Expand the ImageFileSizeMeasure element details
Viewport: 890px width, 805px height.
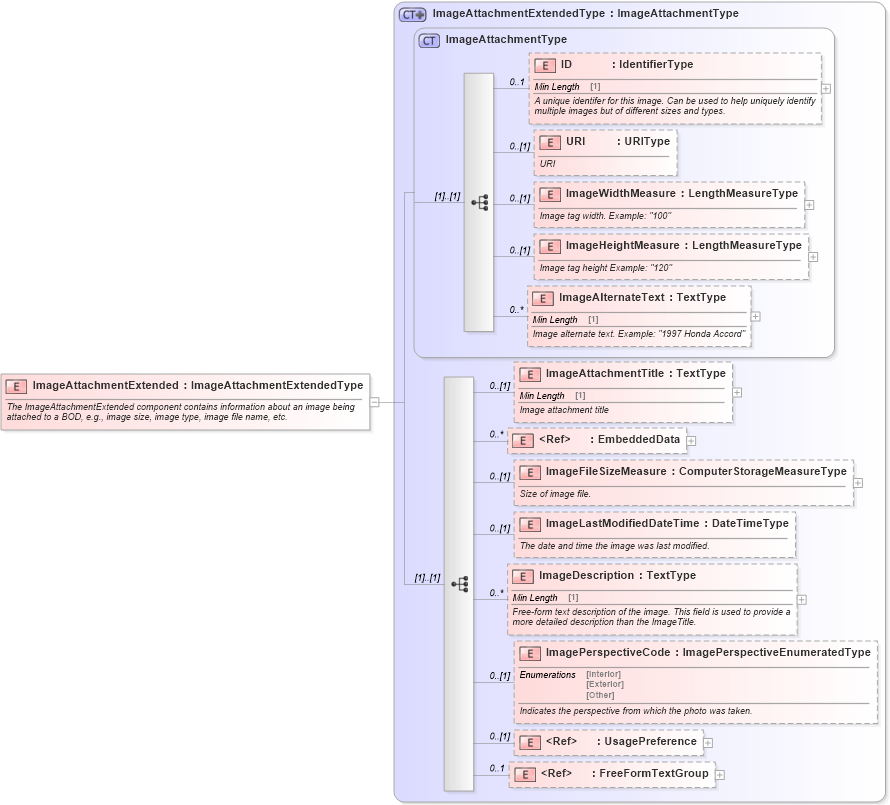(857, 483)
